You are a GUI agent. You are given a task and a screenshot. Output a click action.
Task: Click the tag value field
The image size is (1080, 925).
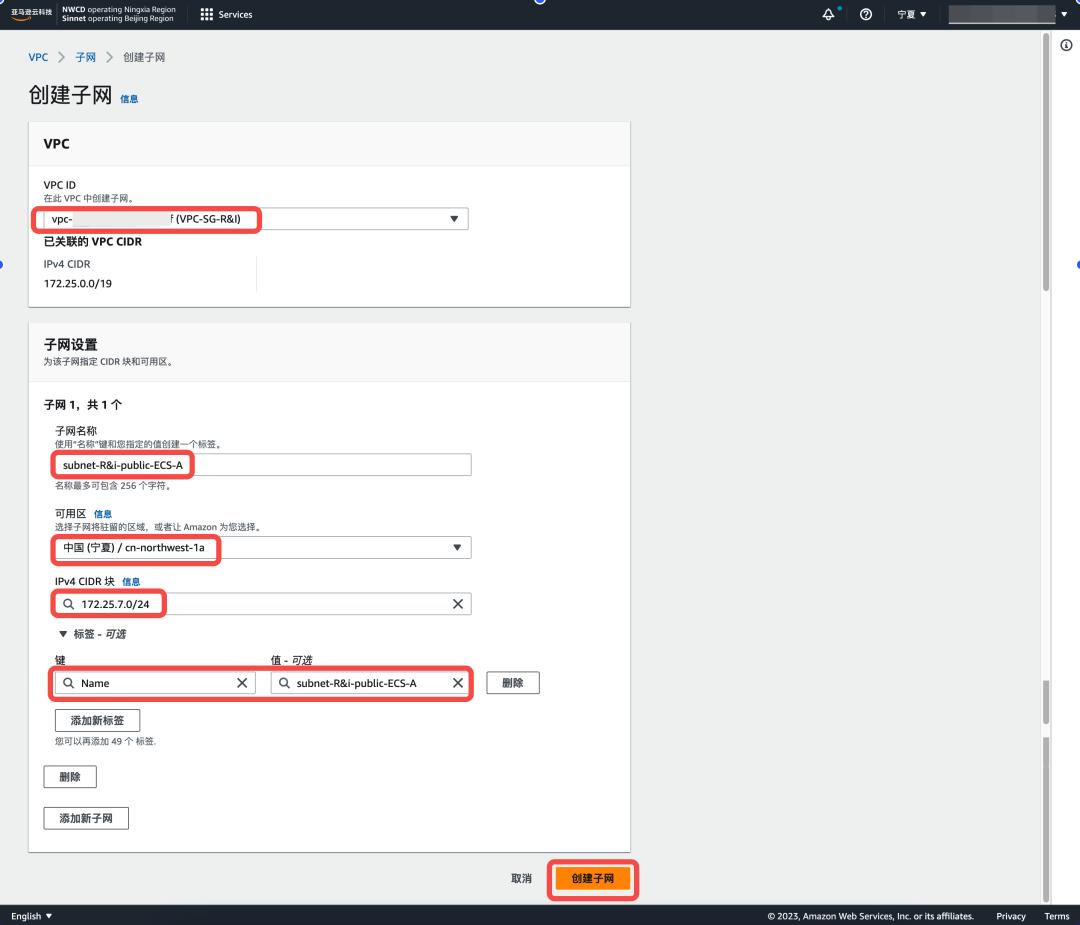(x=371, y=683)
